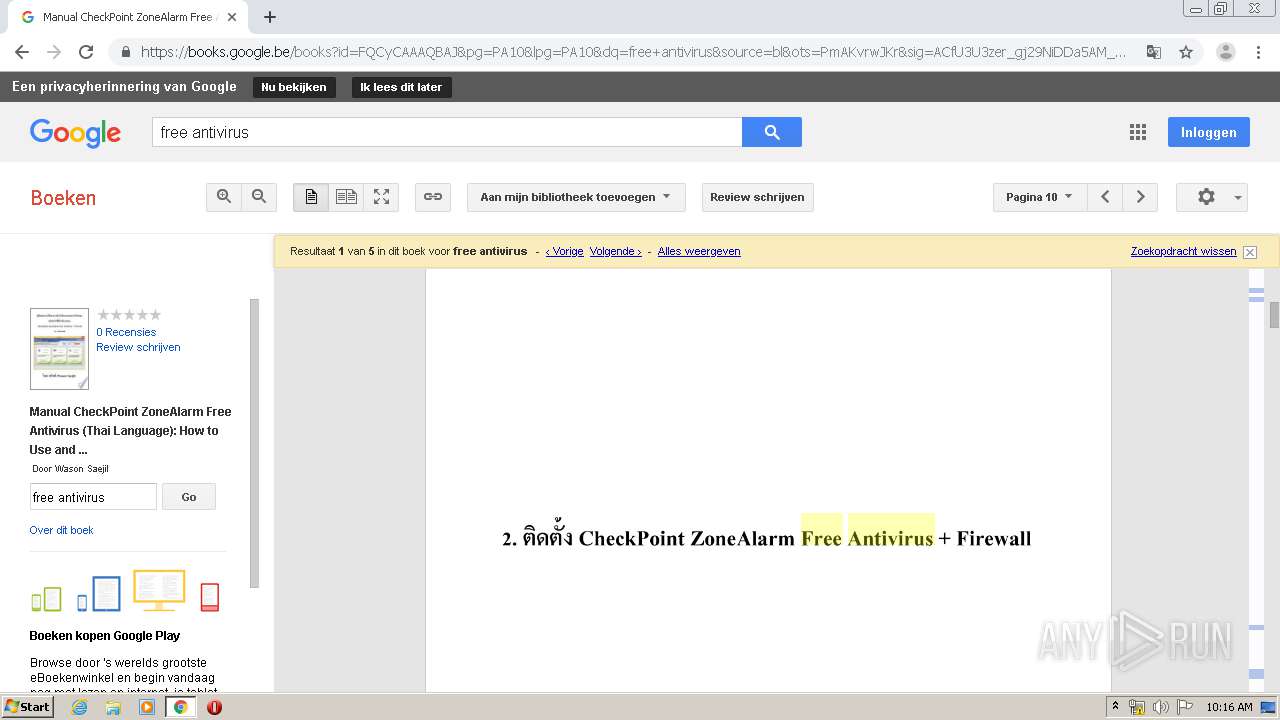This screenshot has height=720, width=1280.
Task: Click 'Review schrijven' toolbar button
Action: [x=757, y=197]
